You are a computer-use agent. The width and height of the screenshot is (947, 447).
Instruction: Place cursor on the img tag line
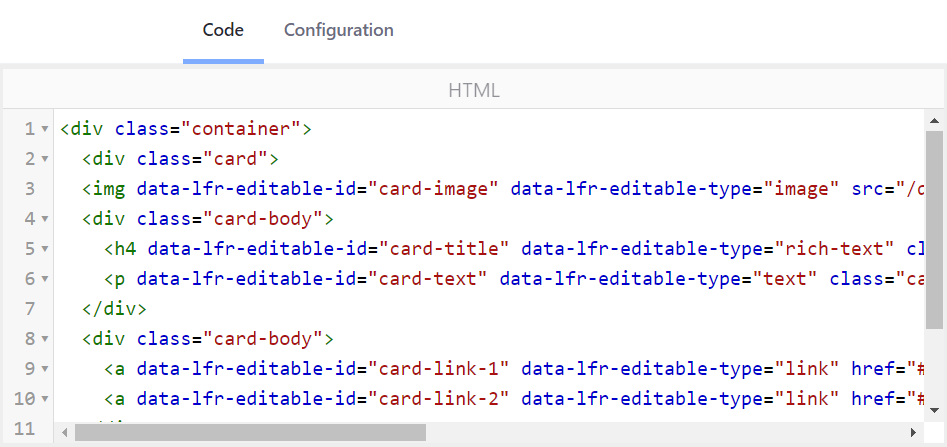click(500, 189)
